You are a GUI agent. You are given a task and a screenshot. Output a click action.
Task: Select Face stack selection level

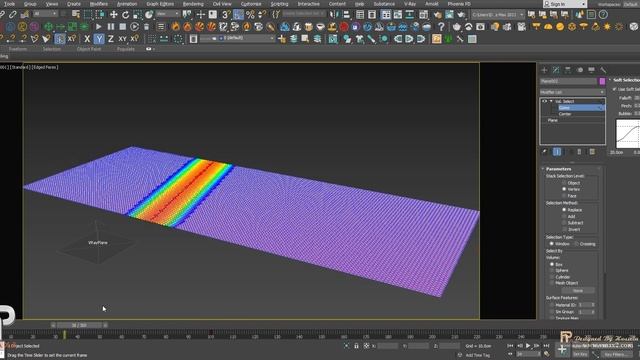pos(564,196)
